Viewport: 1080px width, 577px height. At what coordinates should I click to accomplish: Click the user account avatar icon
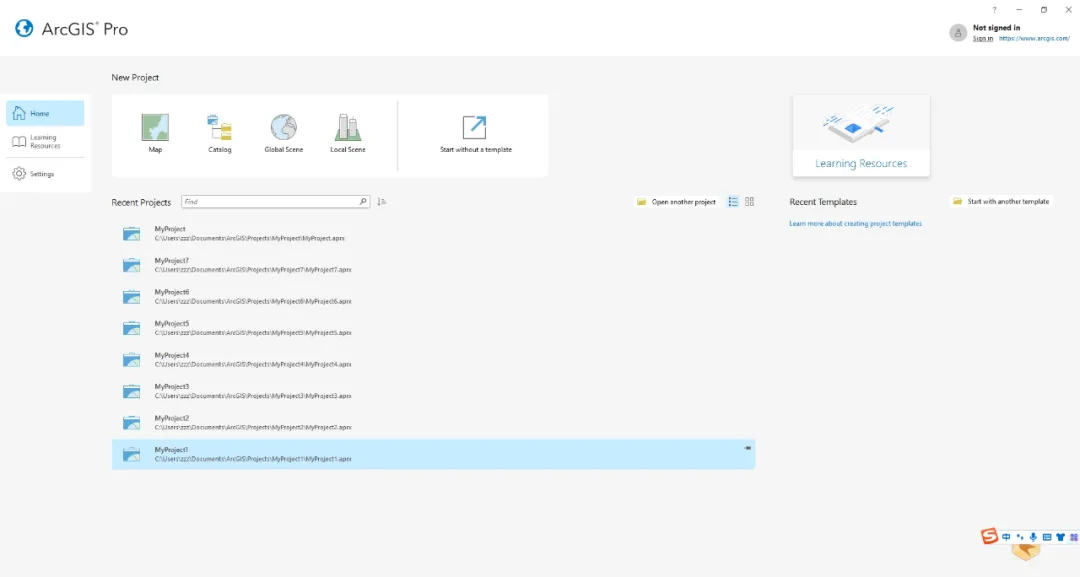pos(958,32)
